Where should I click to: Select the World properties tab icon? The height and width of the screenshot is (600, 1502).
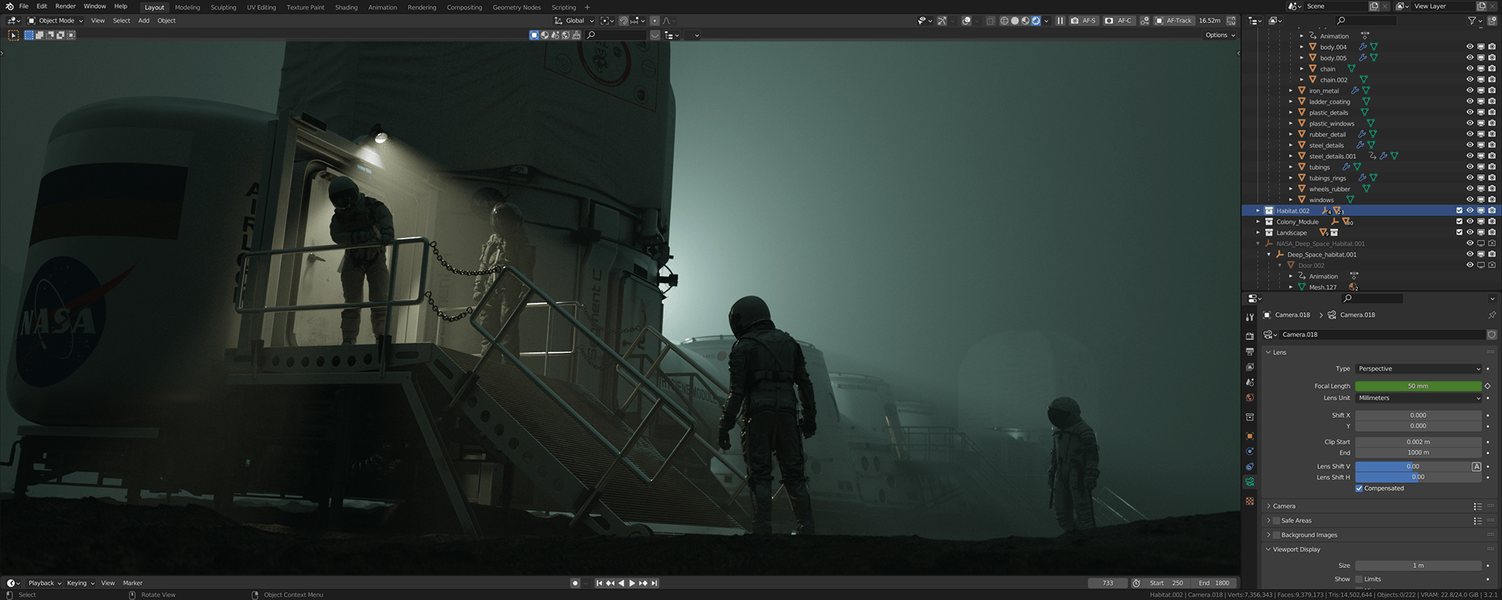[x=1250, y=397]
